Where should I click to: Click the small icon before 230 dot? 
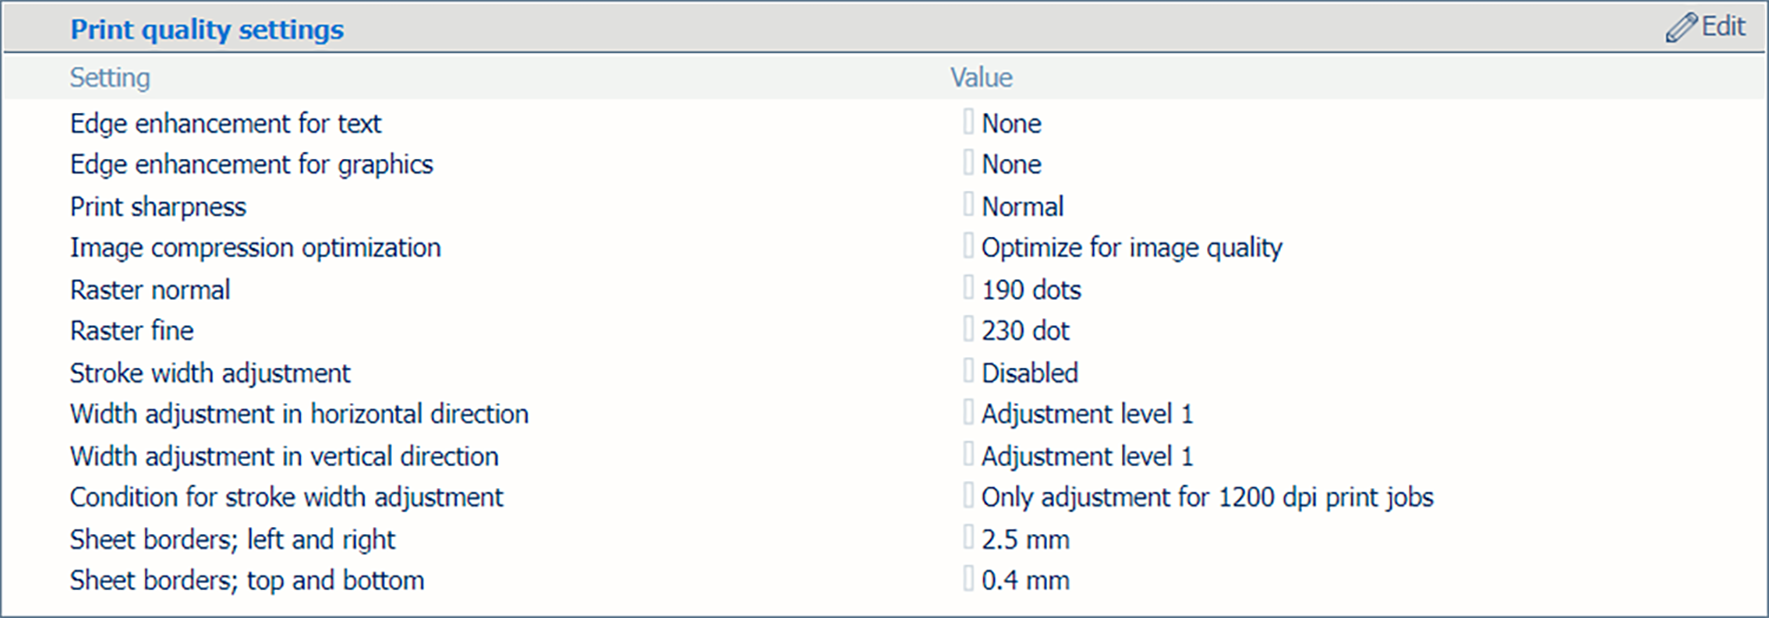[968, 329]
